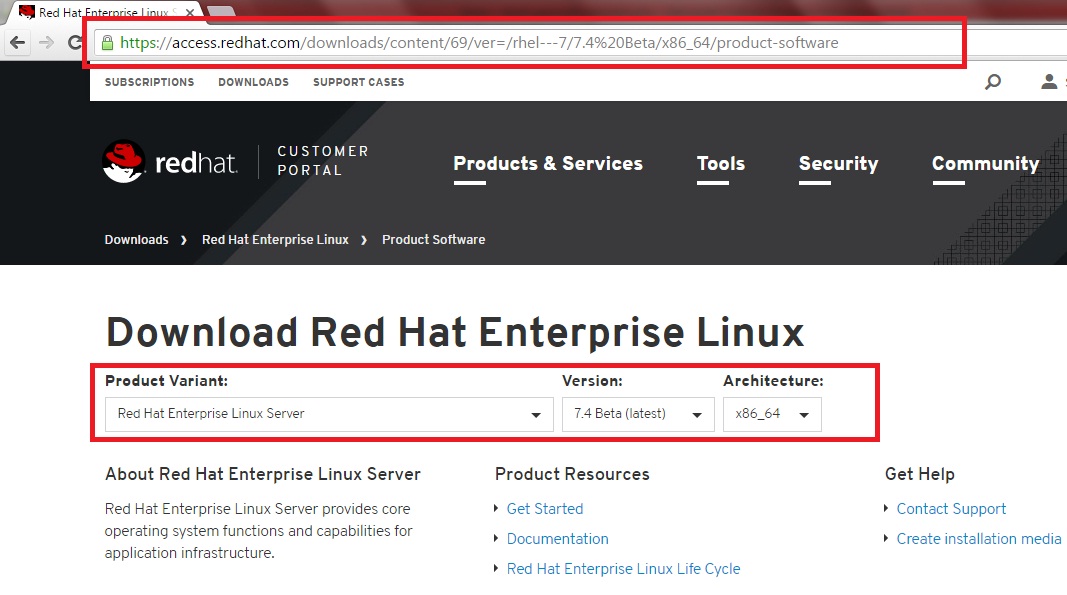Open the Contact Support link
The image size is (1067, 595).
[951, 509]
